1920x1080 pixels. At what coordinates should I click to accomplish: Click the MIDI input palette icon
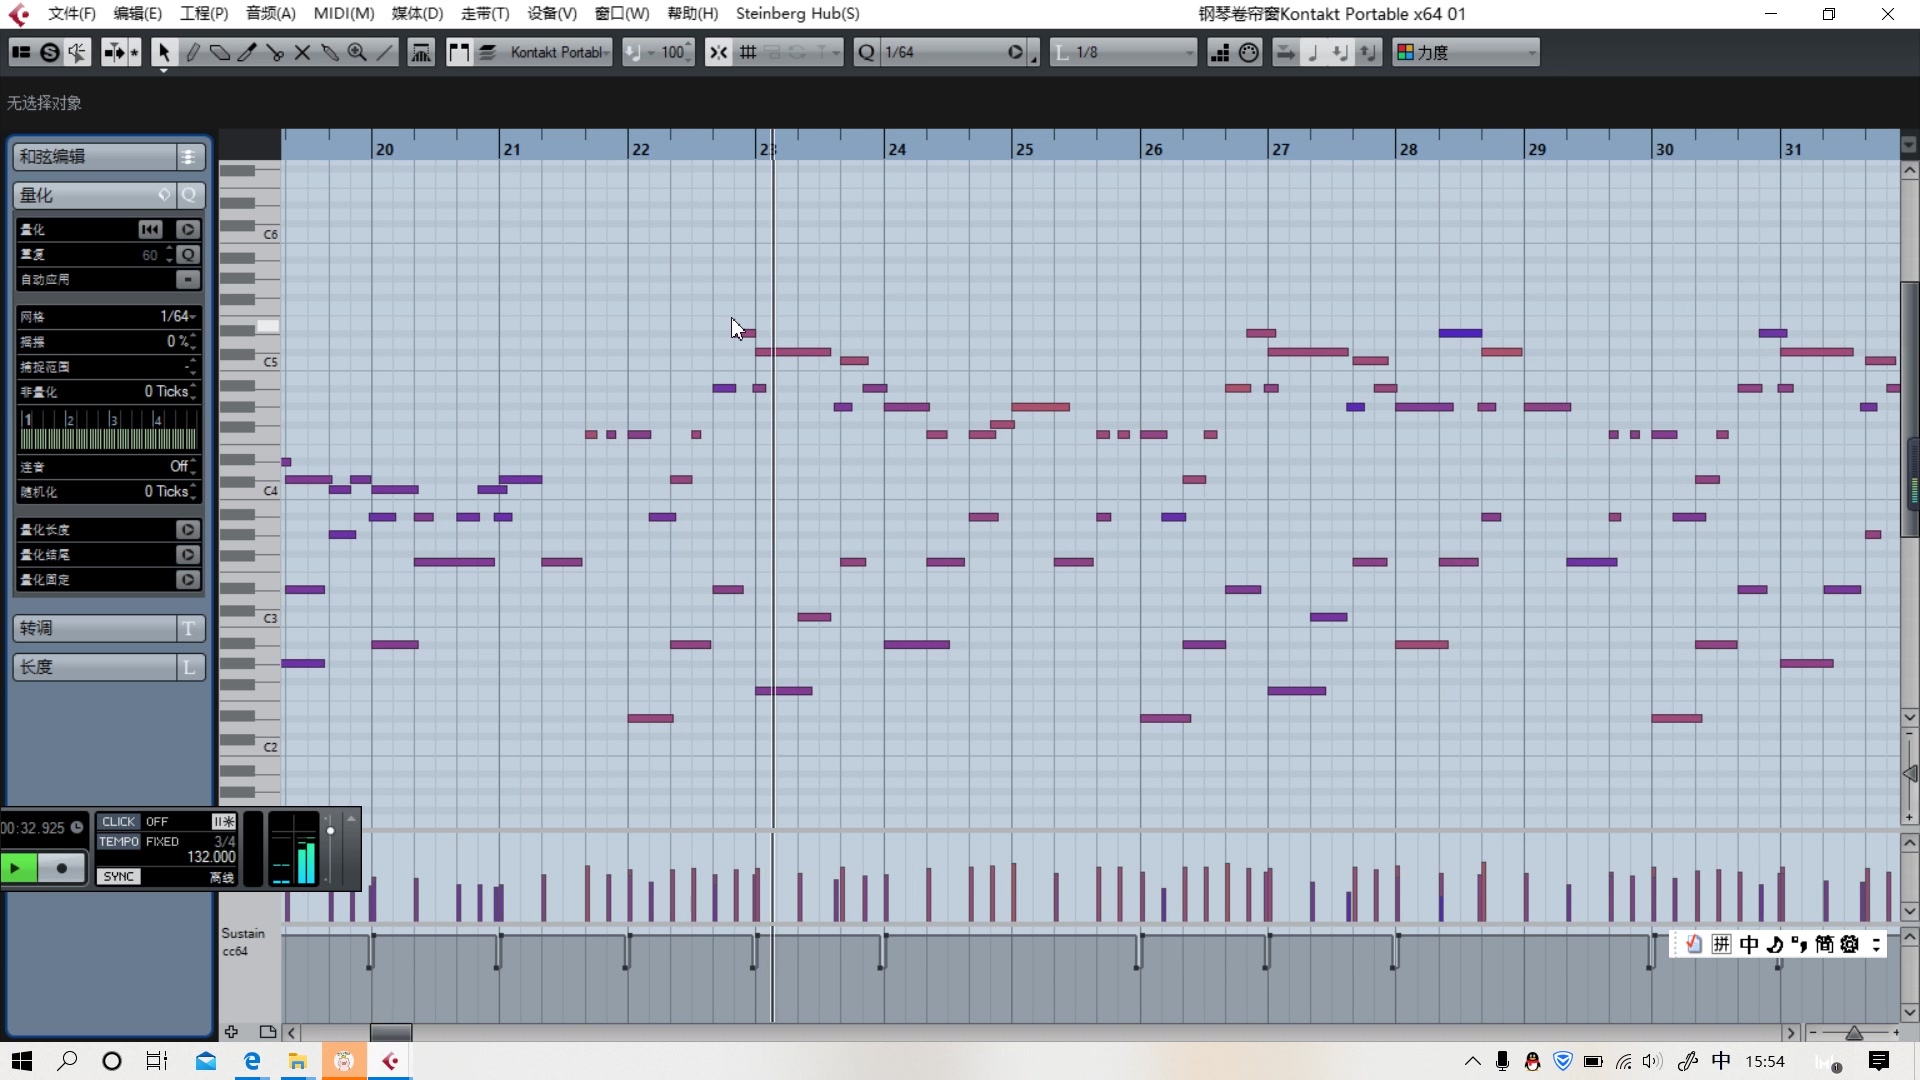coord(1249,53)
